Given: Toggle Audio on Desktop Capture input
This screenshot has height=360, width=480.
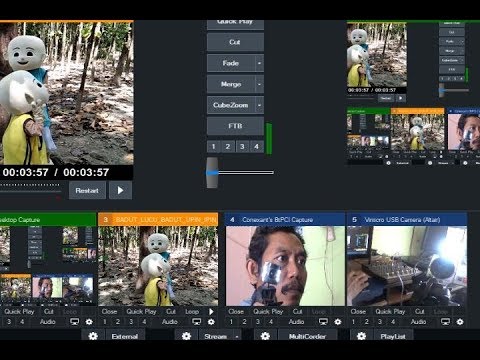Looking at the screenshot, I should tap(47, 322).
